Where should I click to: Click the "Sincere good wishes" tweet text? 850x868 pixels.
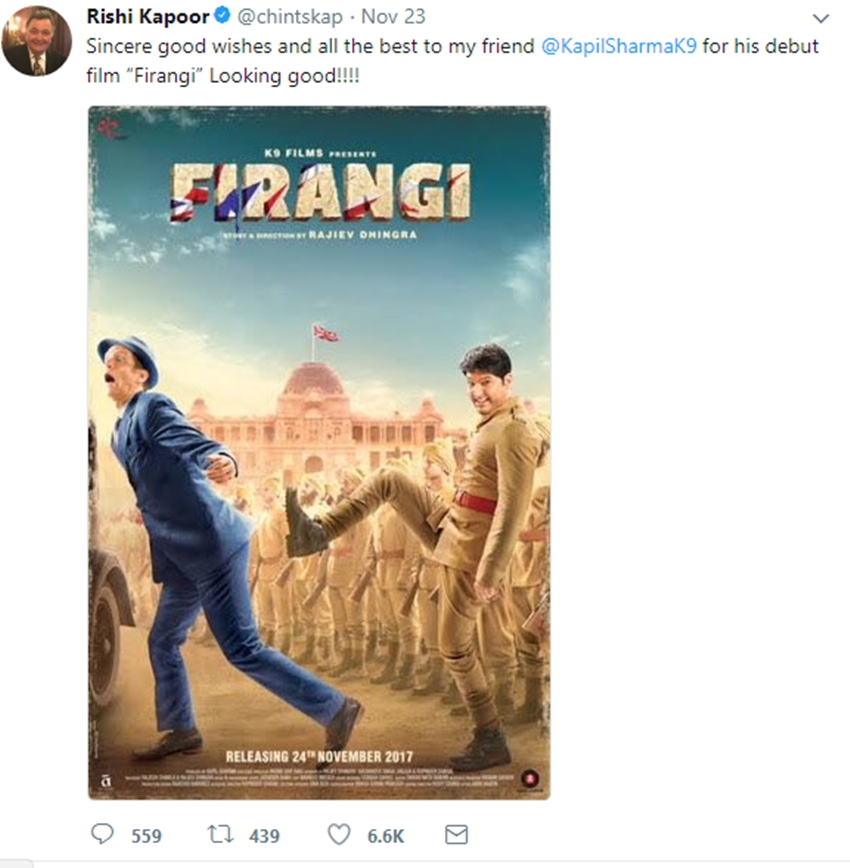(x=300, y=47)
